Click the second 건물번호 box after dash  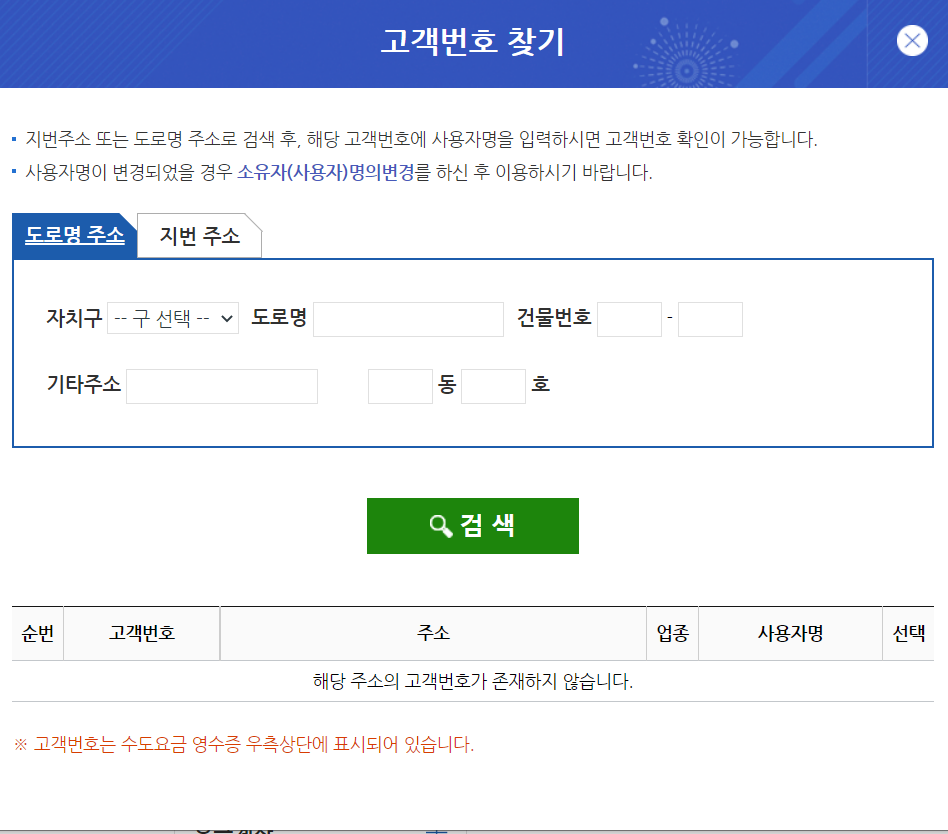(710, 319)
